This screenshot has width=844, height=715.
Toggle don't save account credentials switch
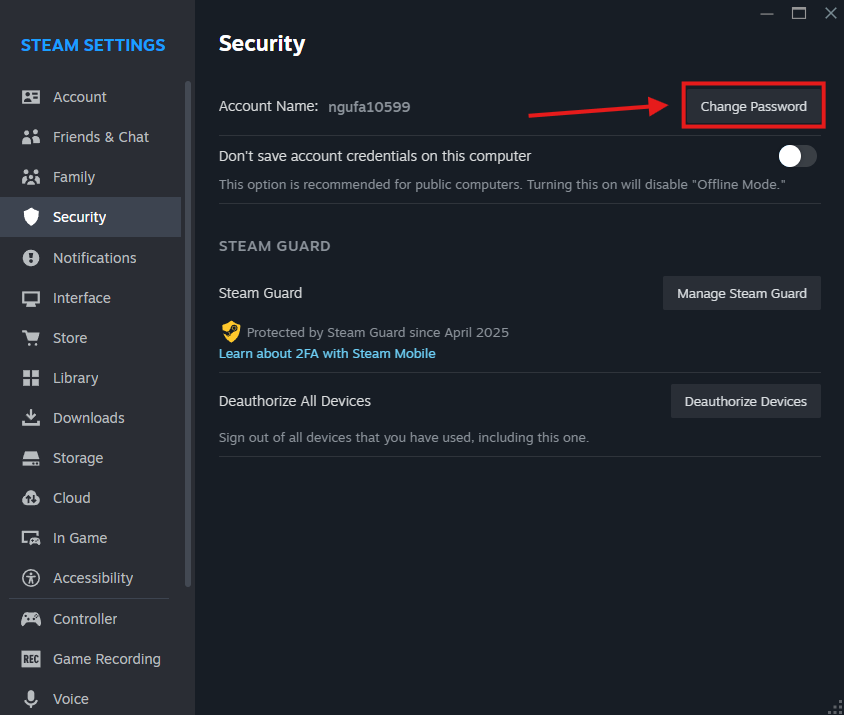798,156
